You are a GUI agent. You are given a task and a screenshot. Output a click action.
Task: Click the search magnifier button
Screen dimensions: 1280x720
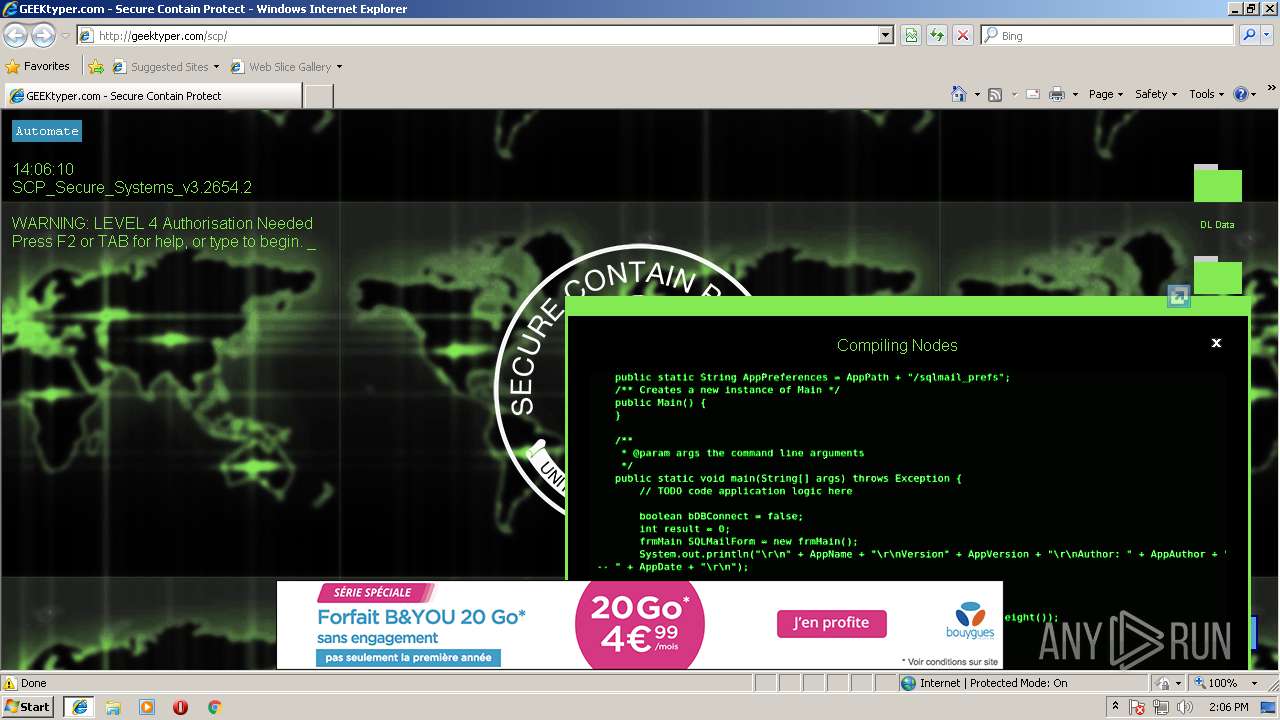click(x=1249, y=36)
